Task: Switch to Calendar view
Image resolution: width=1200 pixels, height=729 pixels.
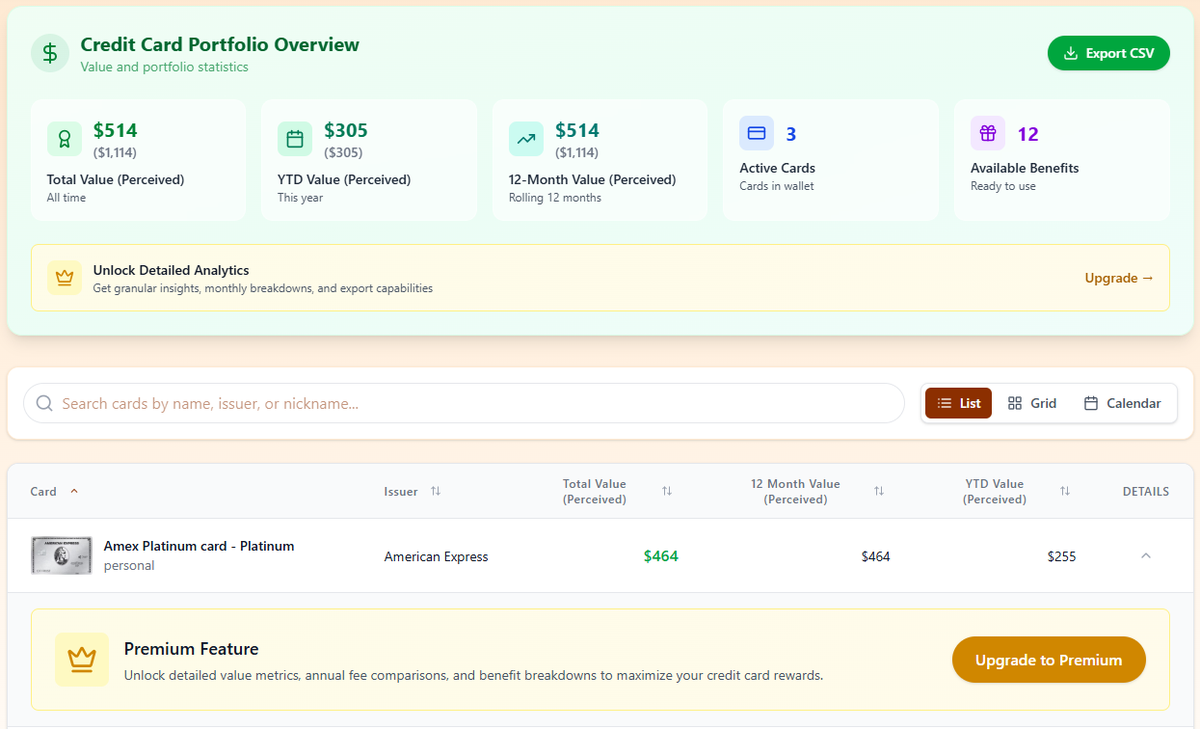Action: pyautogui.click(x=1123, y=402)
